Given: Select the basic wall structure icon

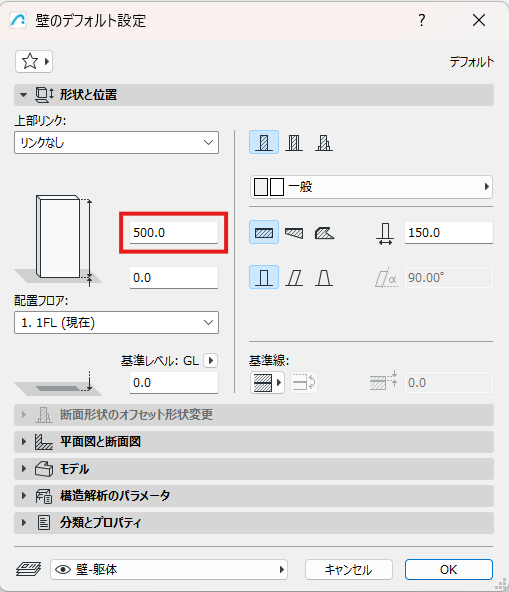Looking at the screenshot, I should (264, 142).
